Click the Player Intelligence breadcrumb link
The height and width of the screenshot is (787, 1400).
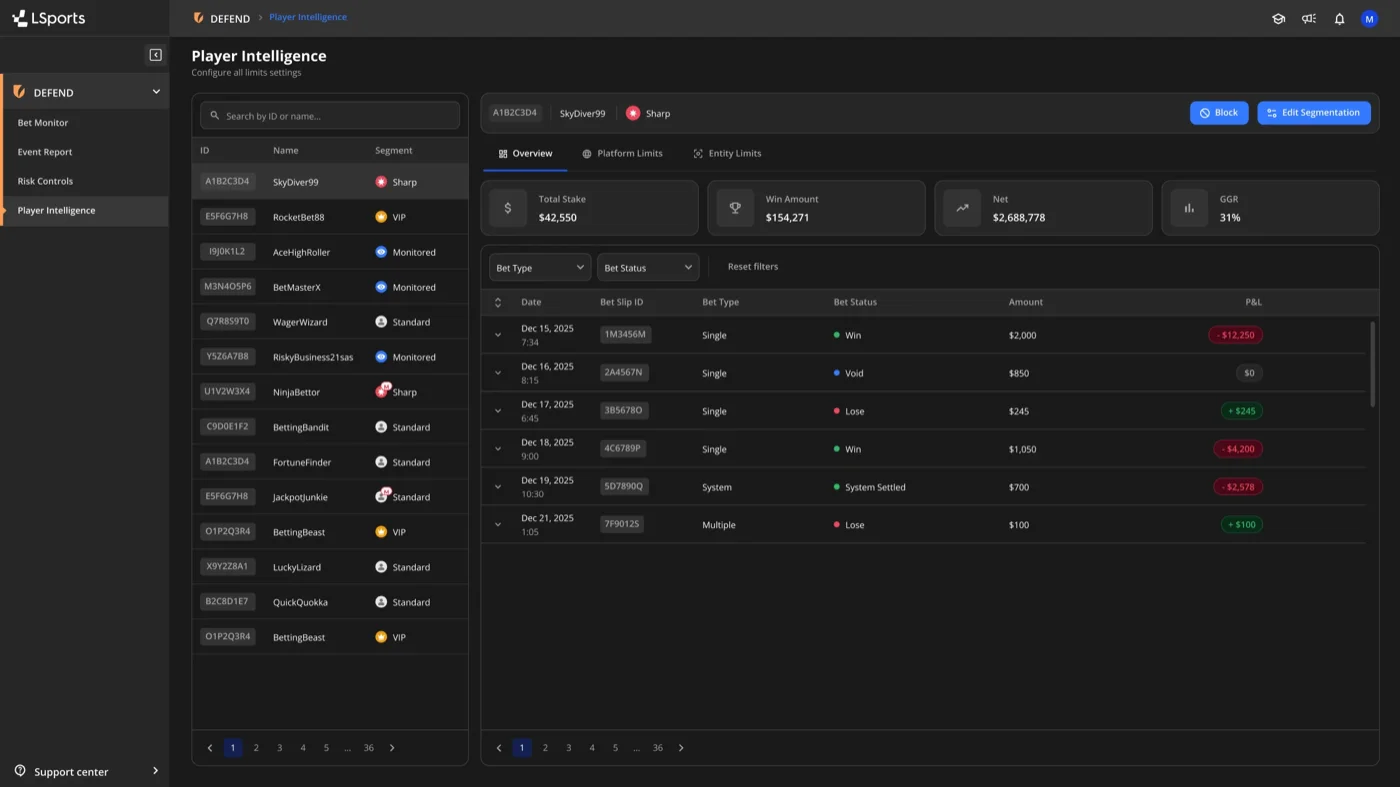point(308,17)
